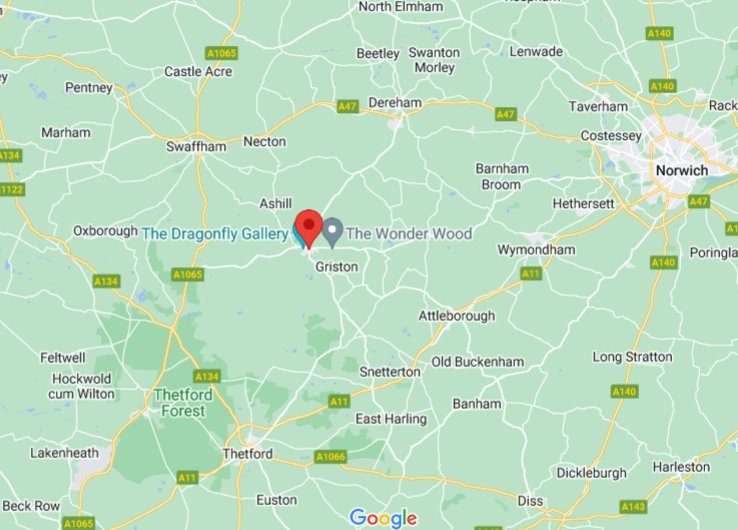738x530 pixels.
Task: Click the A11 shield near Wymondham
Action: pyautogui.click(x=531, y=273)
